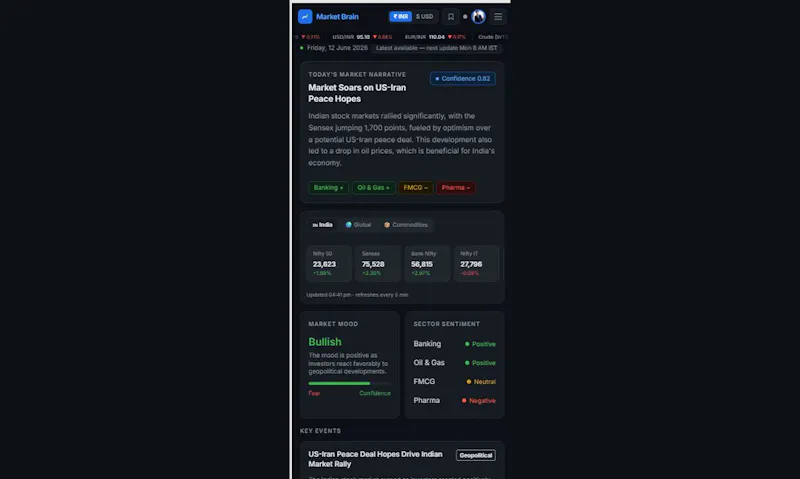Open 'US-Iran Peace Deal Hopes' key event
Image resolution: width=800 pixels, height=479 pixels.
click(x=375, y=459)
